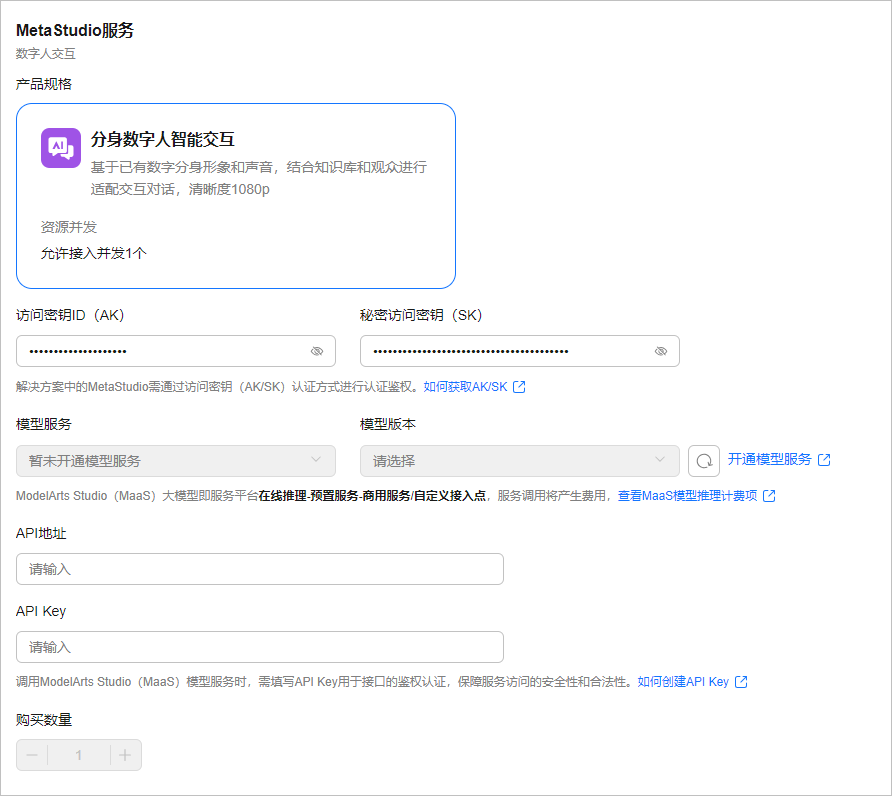
Task: Open the 开通模型服务 link
Action: tap(770, 460)
